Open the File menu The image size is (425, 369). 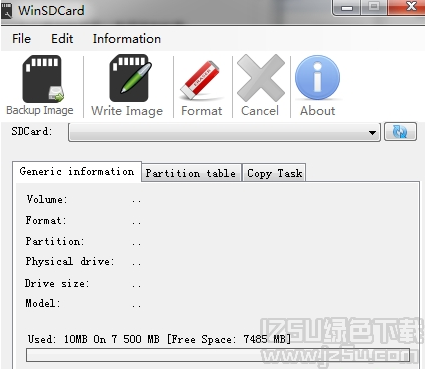coord(21,39)
